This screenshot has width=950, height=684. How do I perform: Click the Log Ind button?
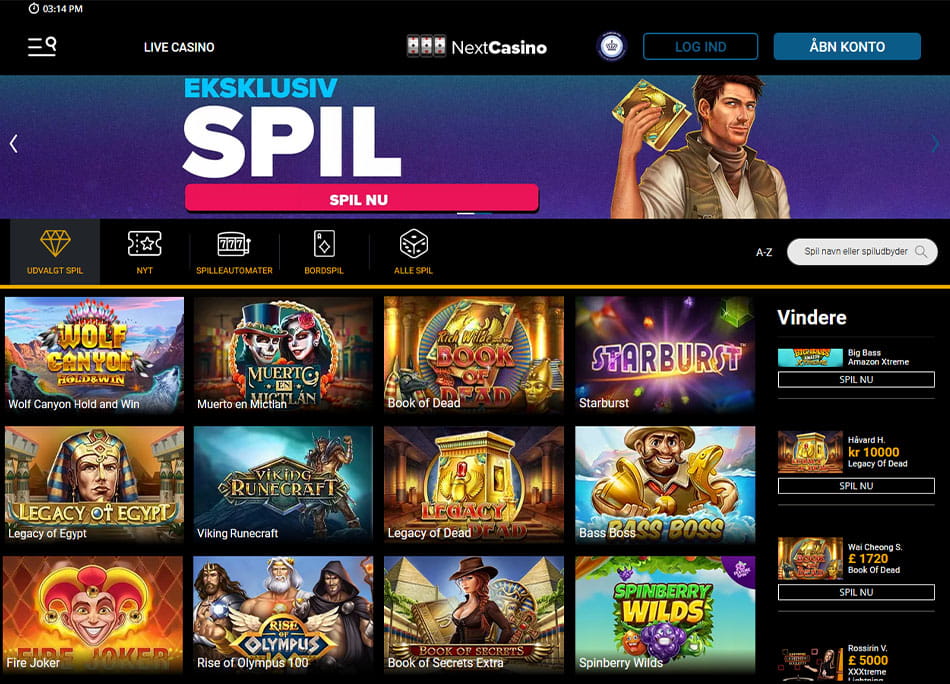[x=700, y=47]
